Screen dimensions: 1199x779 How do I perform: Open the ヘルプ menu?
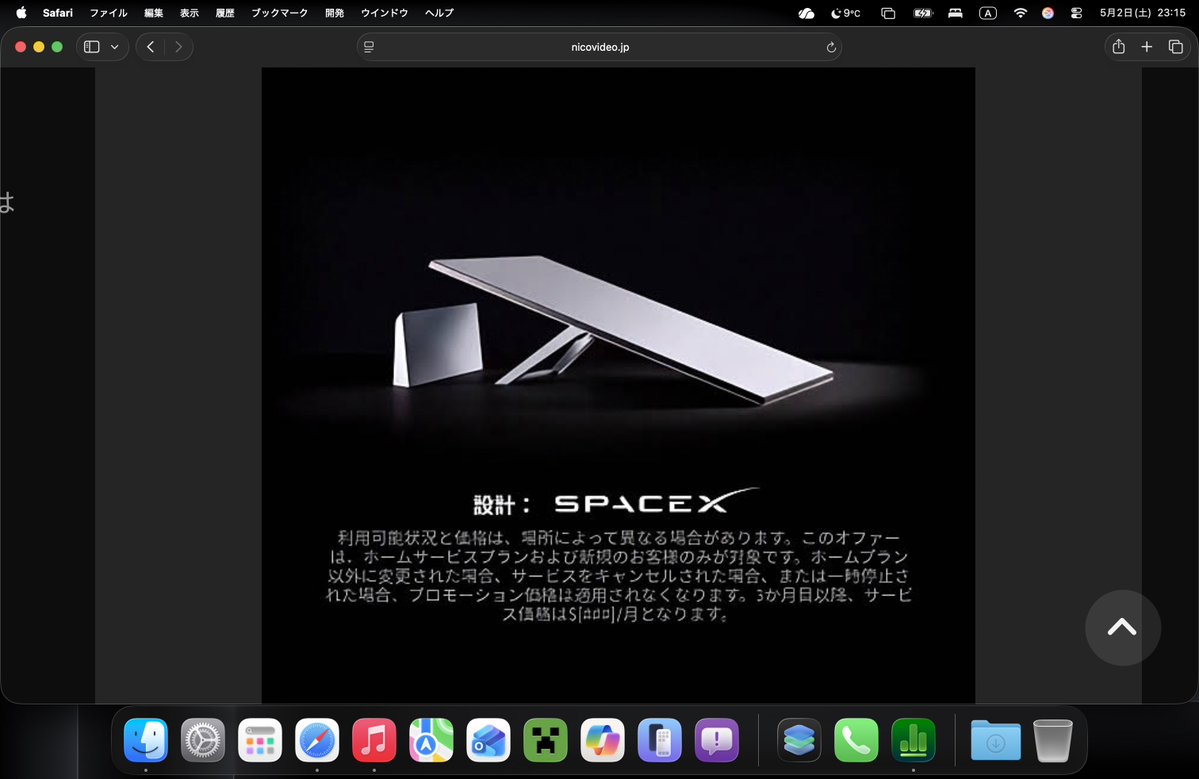(x=440, y=12)
